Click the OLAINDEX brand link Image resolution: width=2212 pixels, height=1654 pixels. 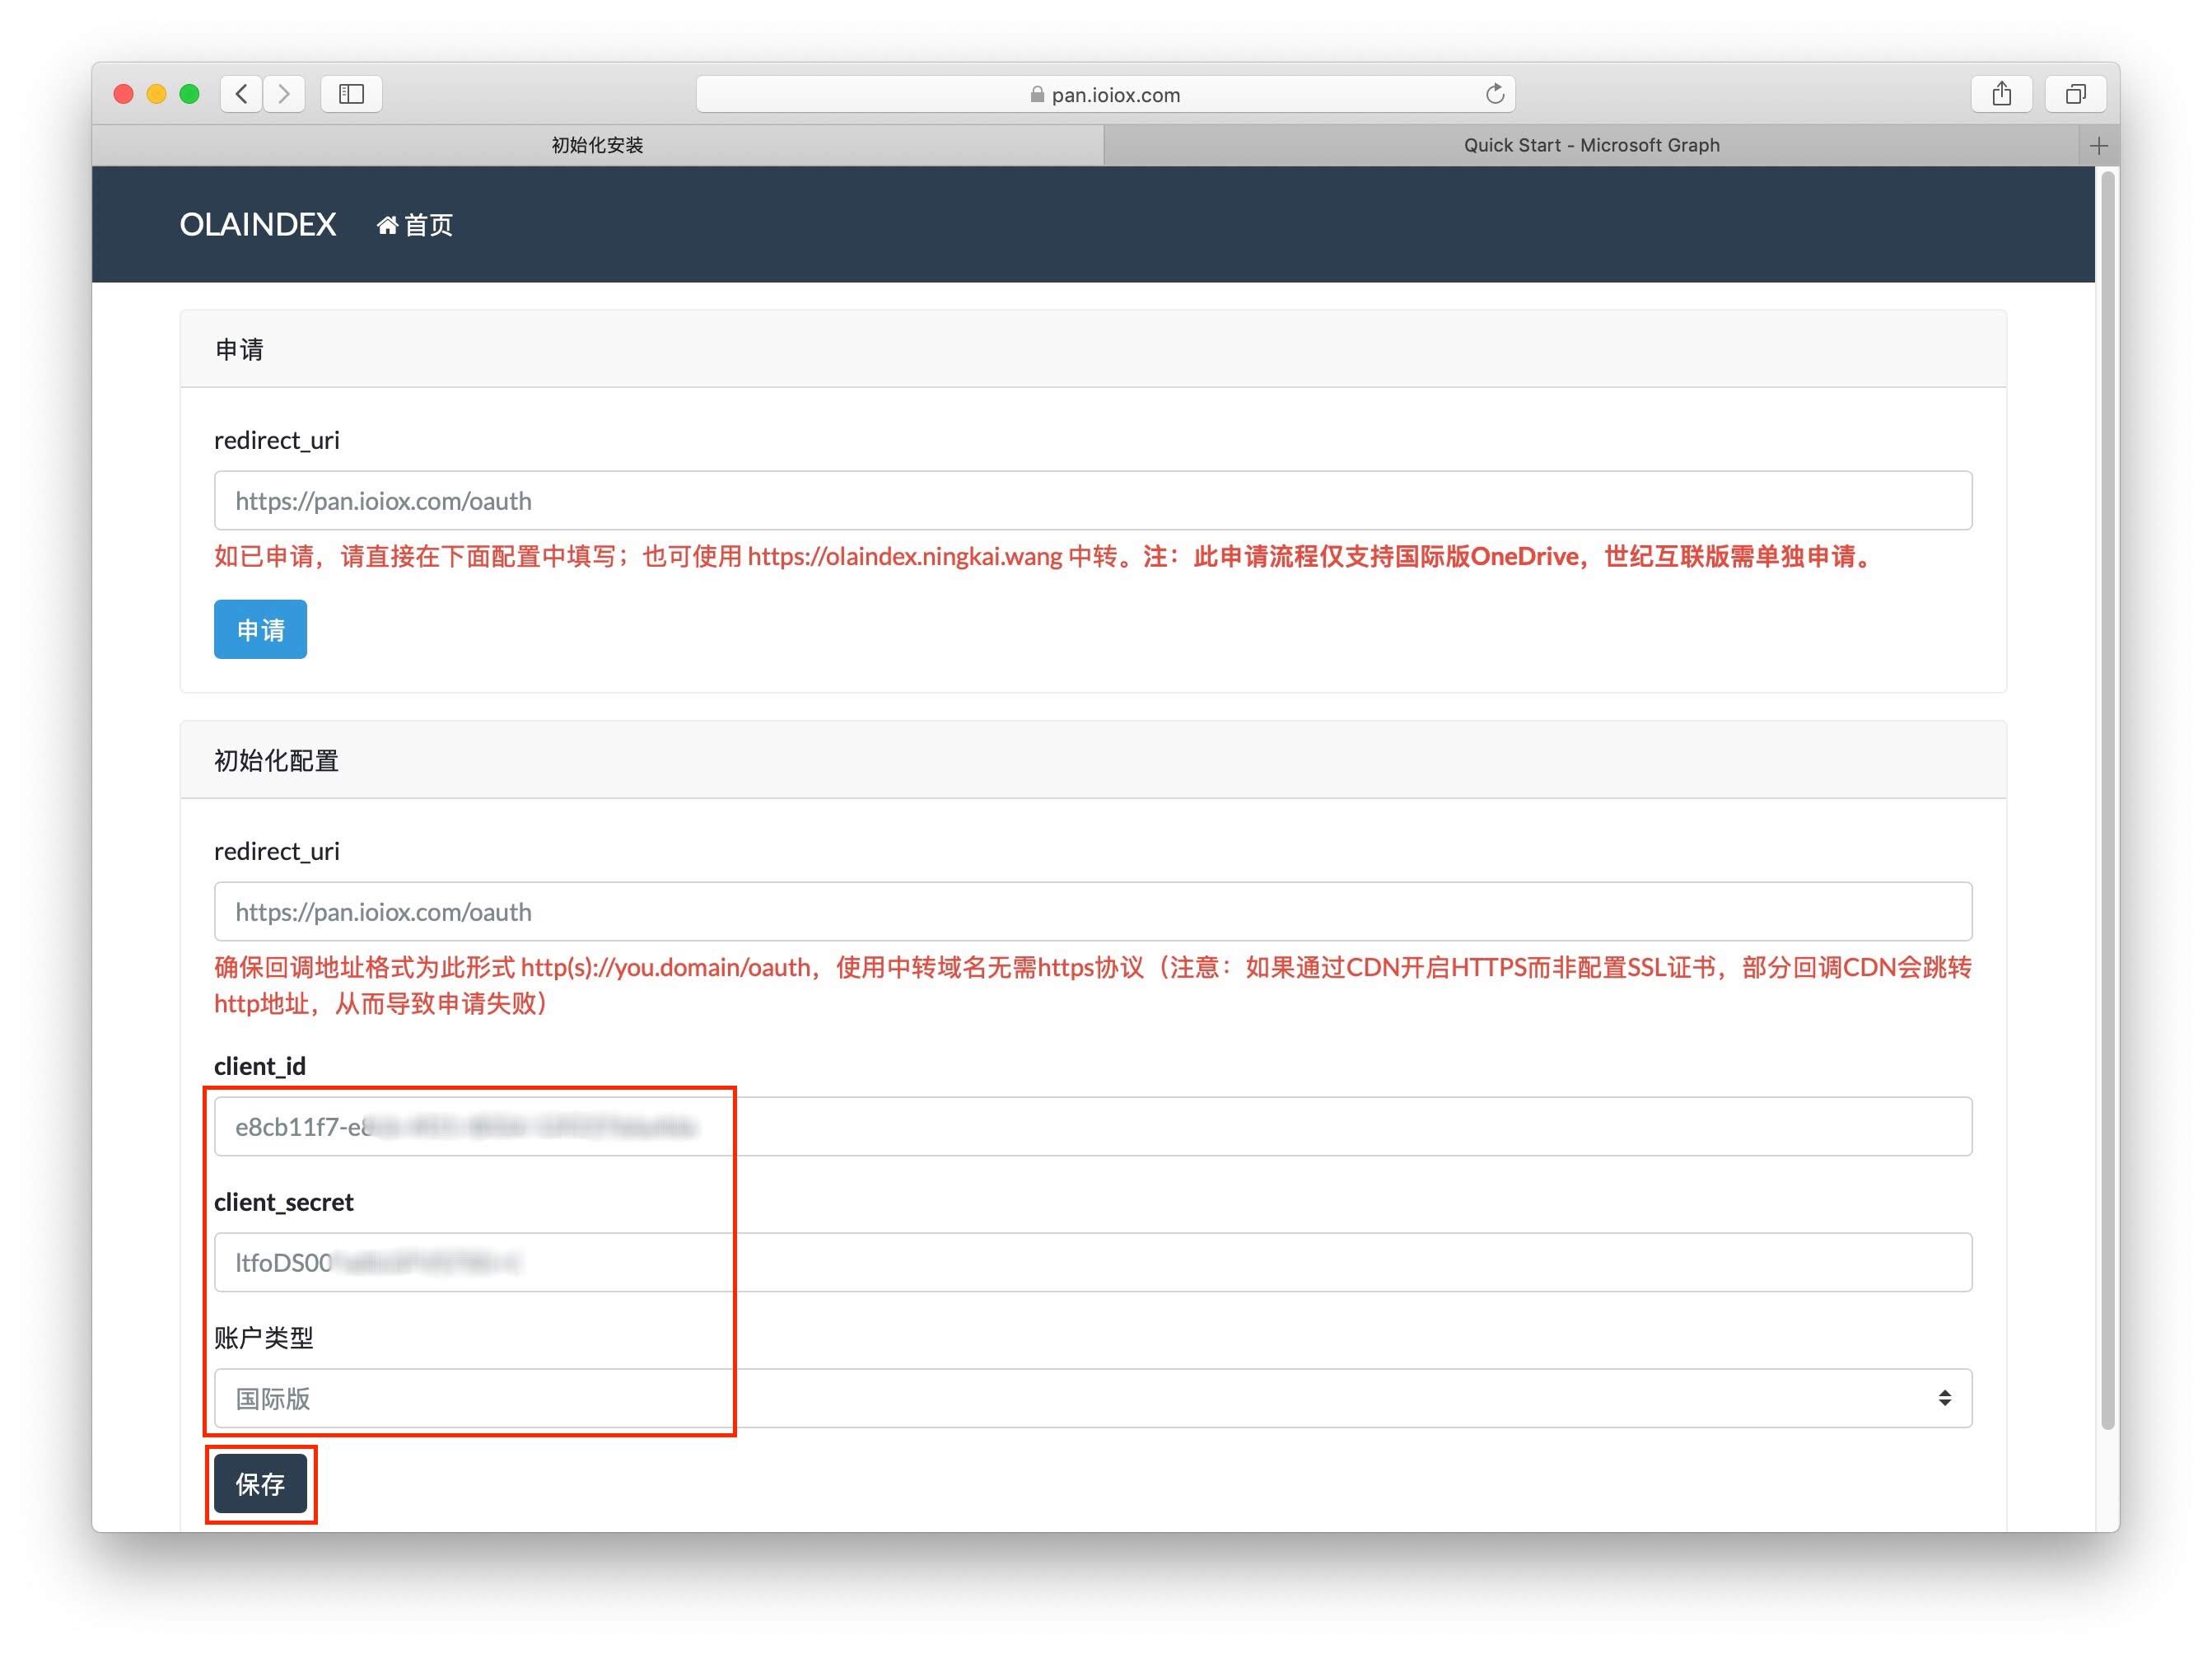click(257, 225)
